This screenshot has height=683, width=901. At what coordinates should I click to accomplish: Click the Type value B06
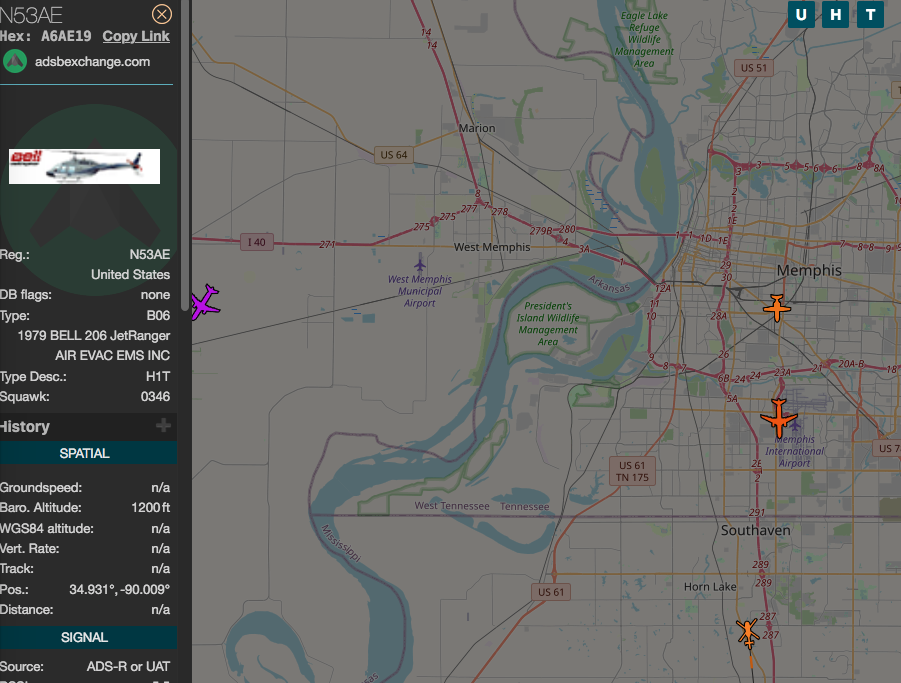click(158, 315)
